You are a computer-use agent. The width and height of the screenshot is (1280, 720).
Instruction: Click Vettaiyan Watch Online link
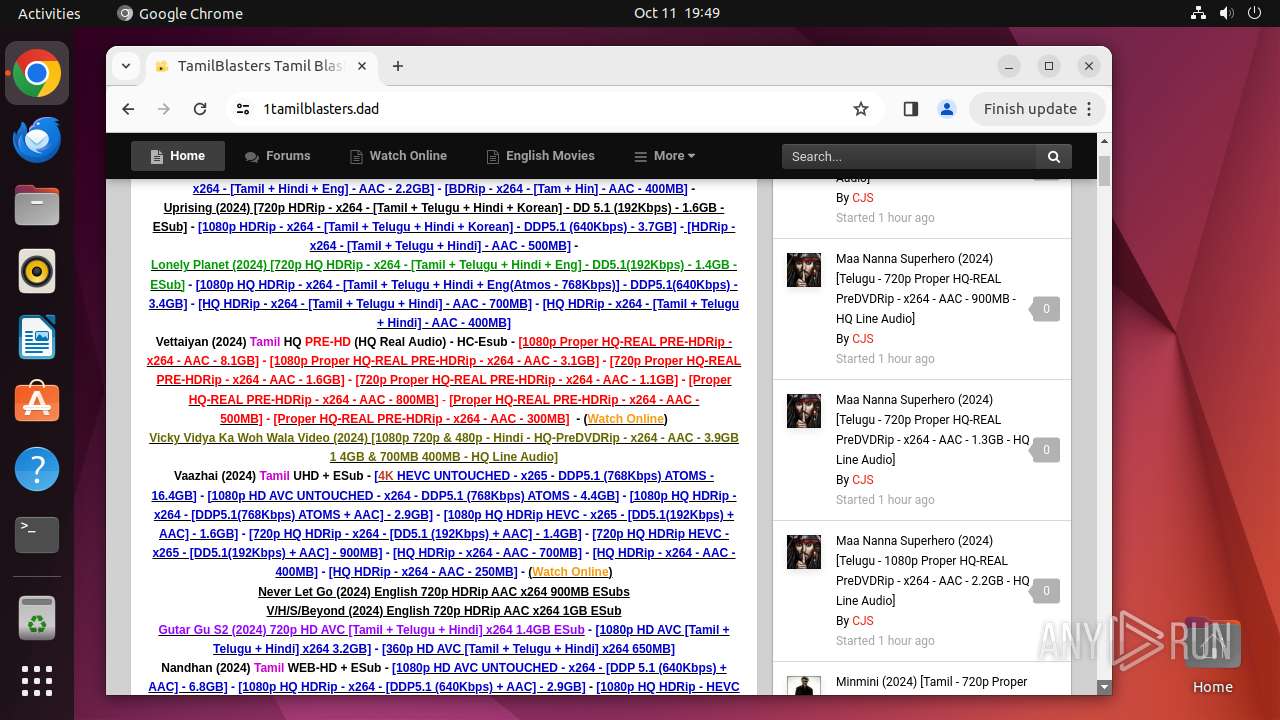tap(625, 419)
